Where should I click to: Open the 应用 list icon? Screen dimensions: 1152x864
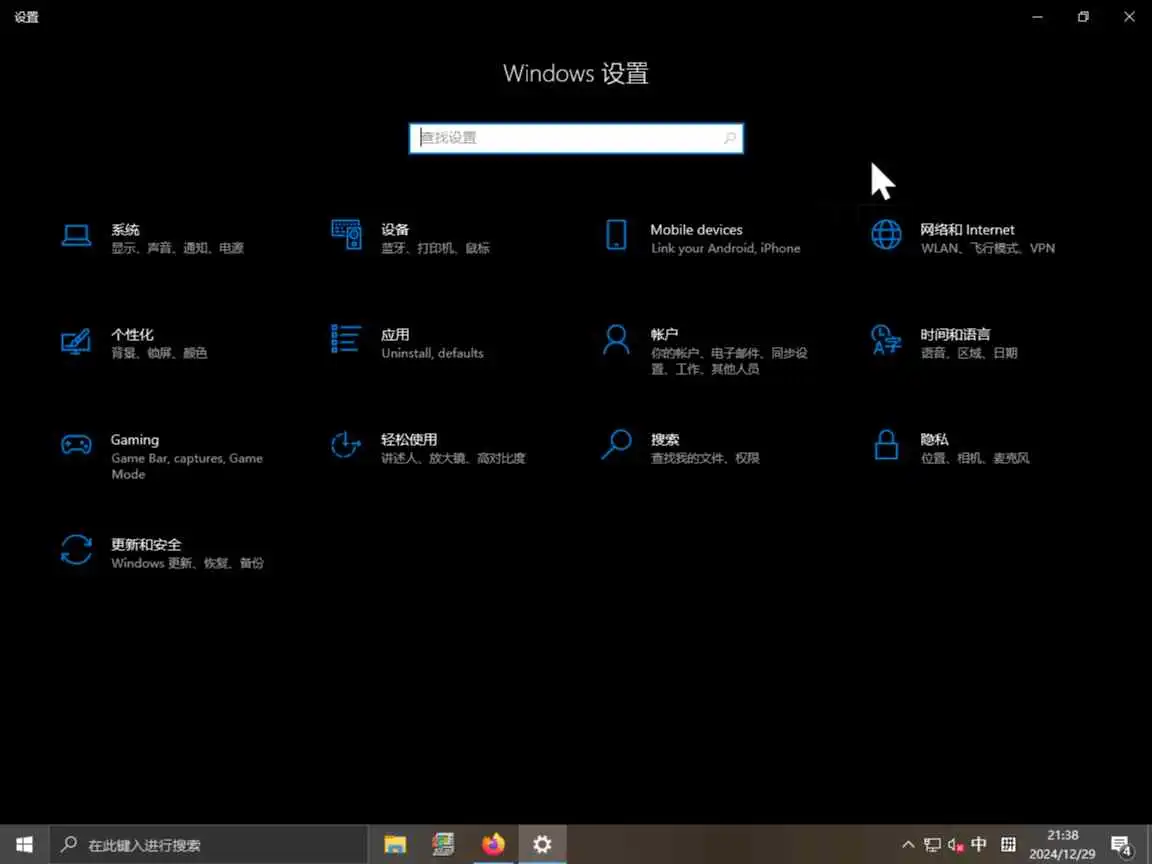click(346, 339)
